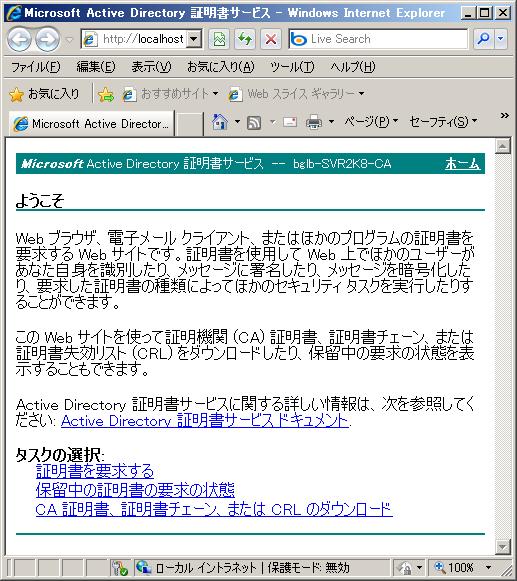Open the recent pages dropdown beside Forward

click(69, 39)
